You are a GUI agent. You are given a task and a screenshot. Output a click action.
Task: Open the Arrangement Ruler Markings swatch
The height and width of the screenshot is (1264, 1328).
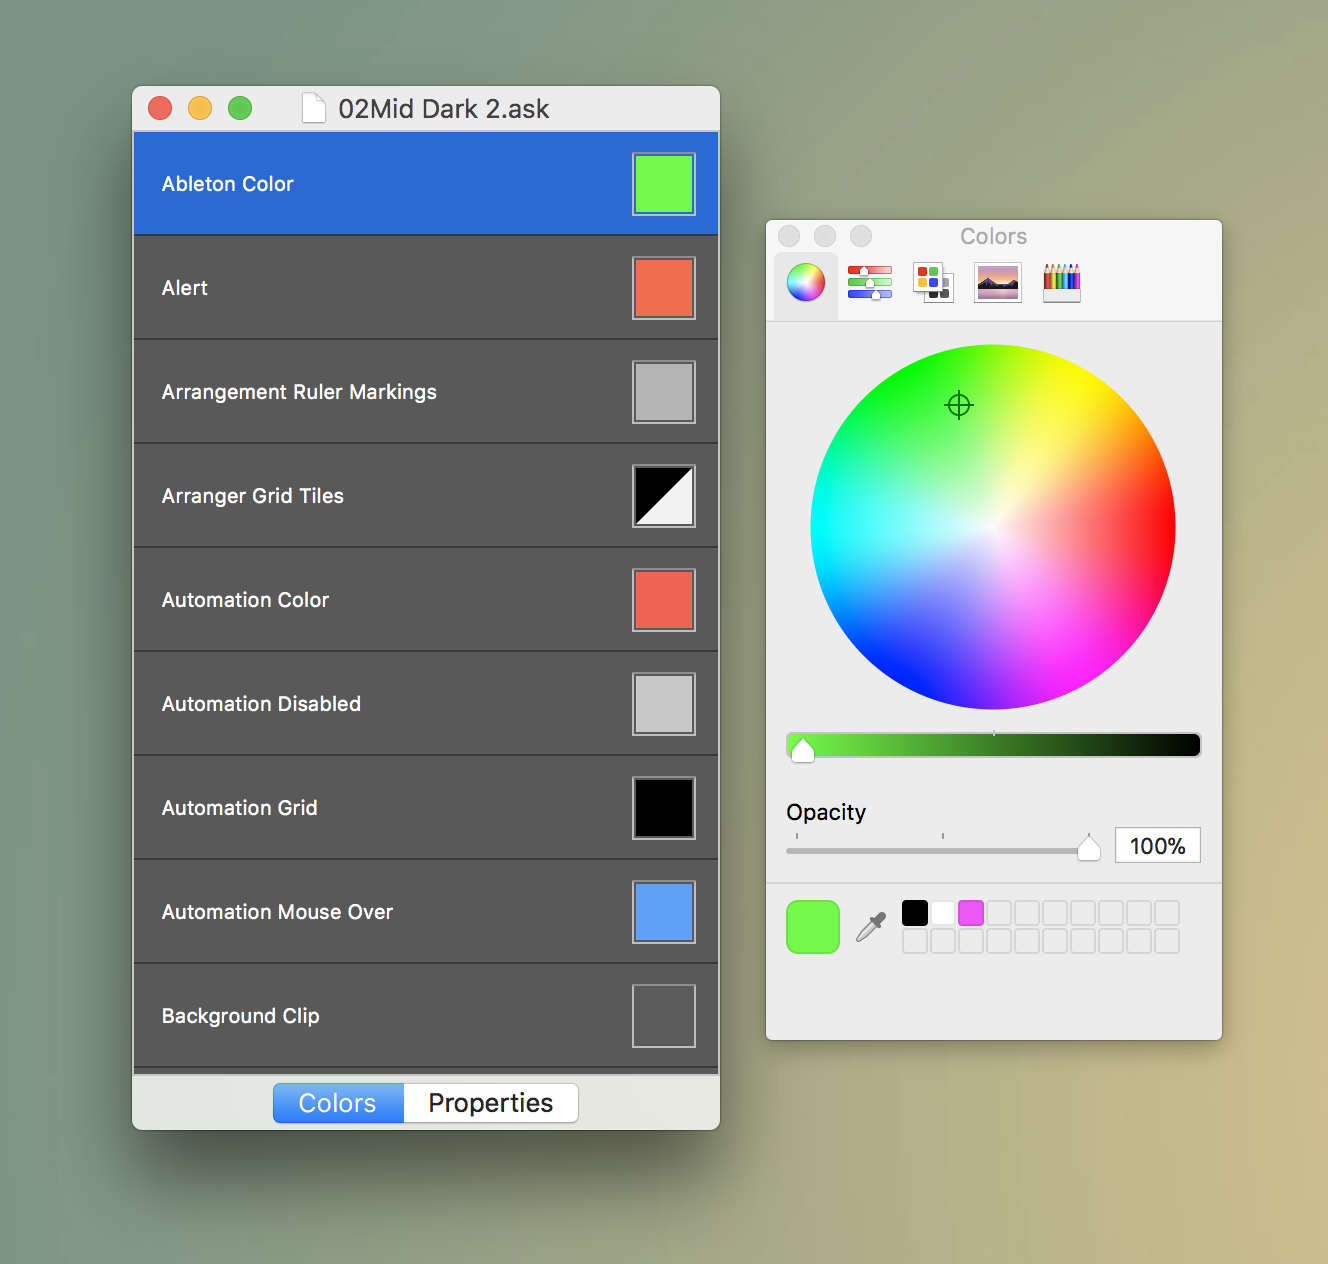(664, 392)
